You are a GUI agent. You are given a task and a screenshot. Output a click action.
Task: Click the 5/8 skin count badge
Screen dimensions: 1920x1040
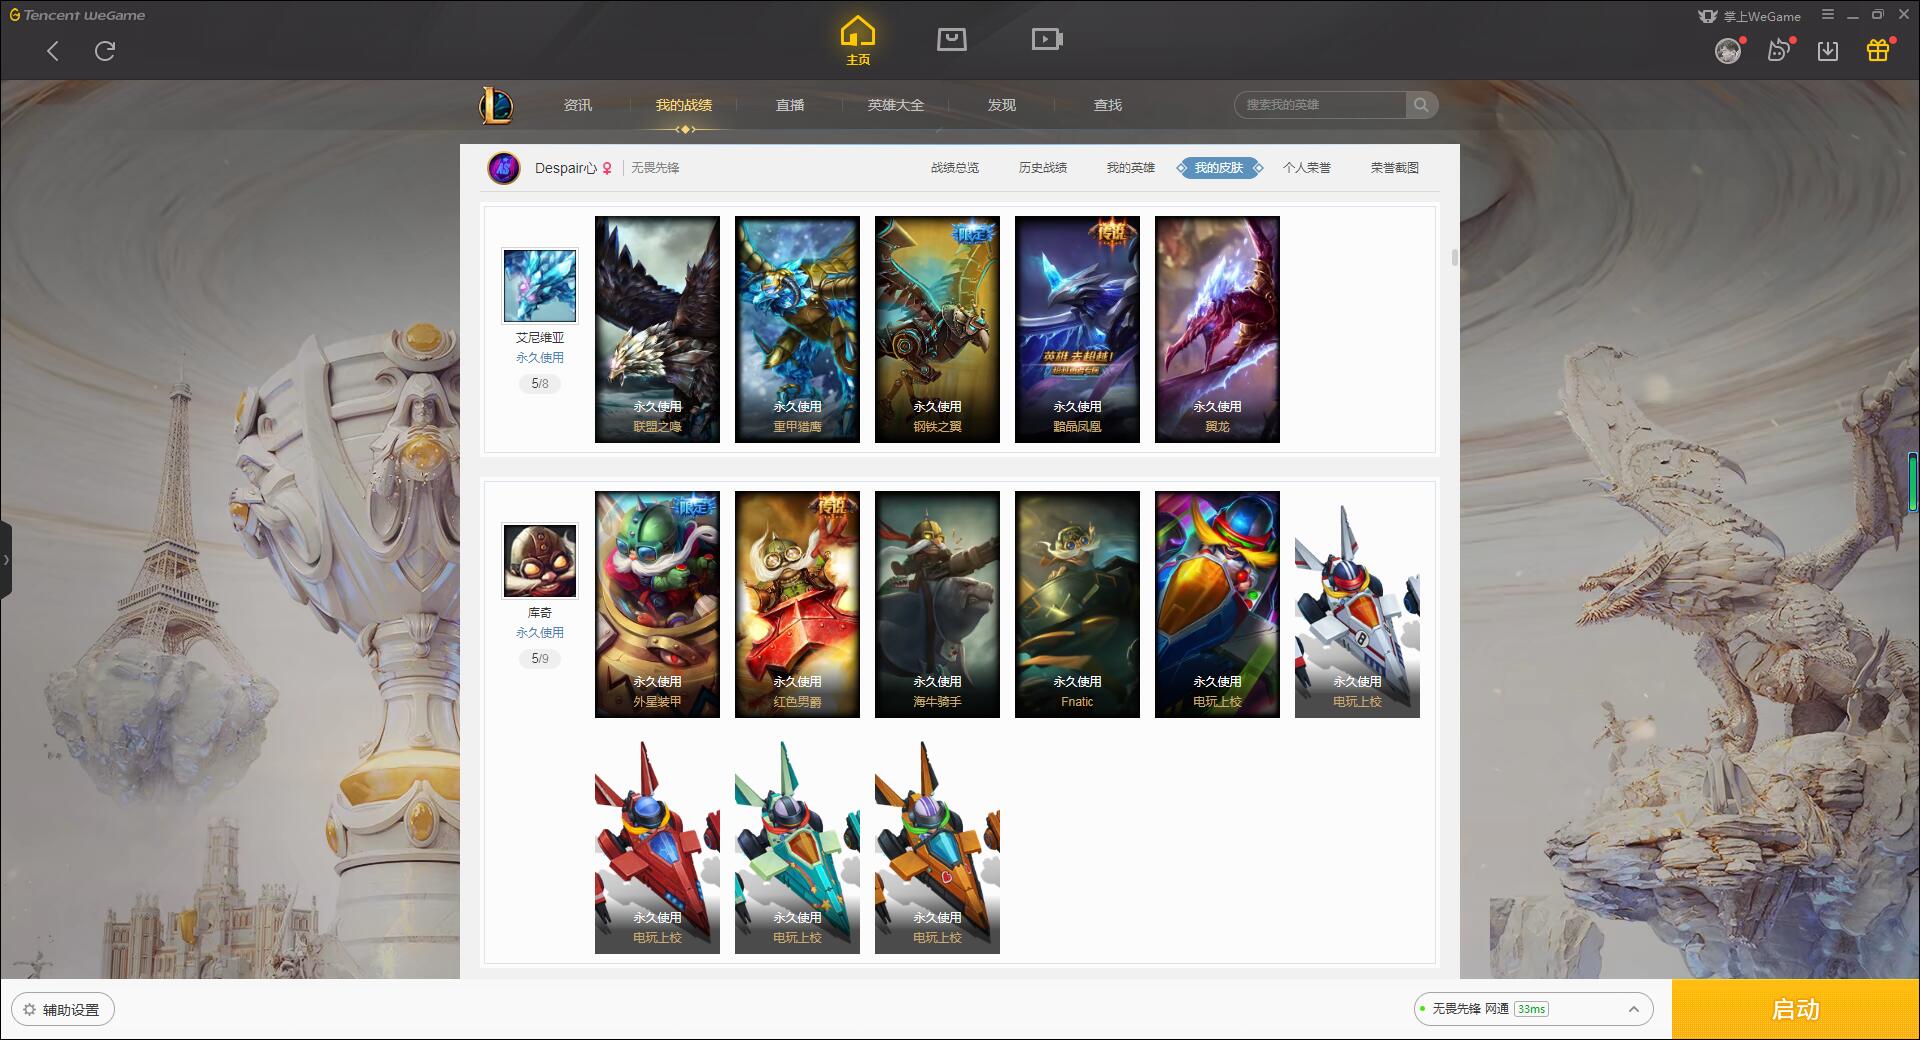click(540, 384)
